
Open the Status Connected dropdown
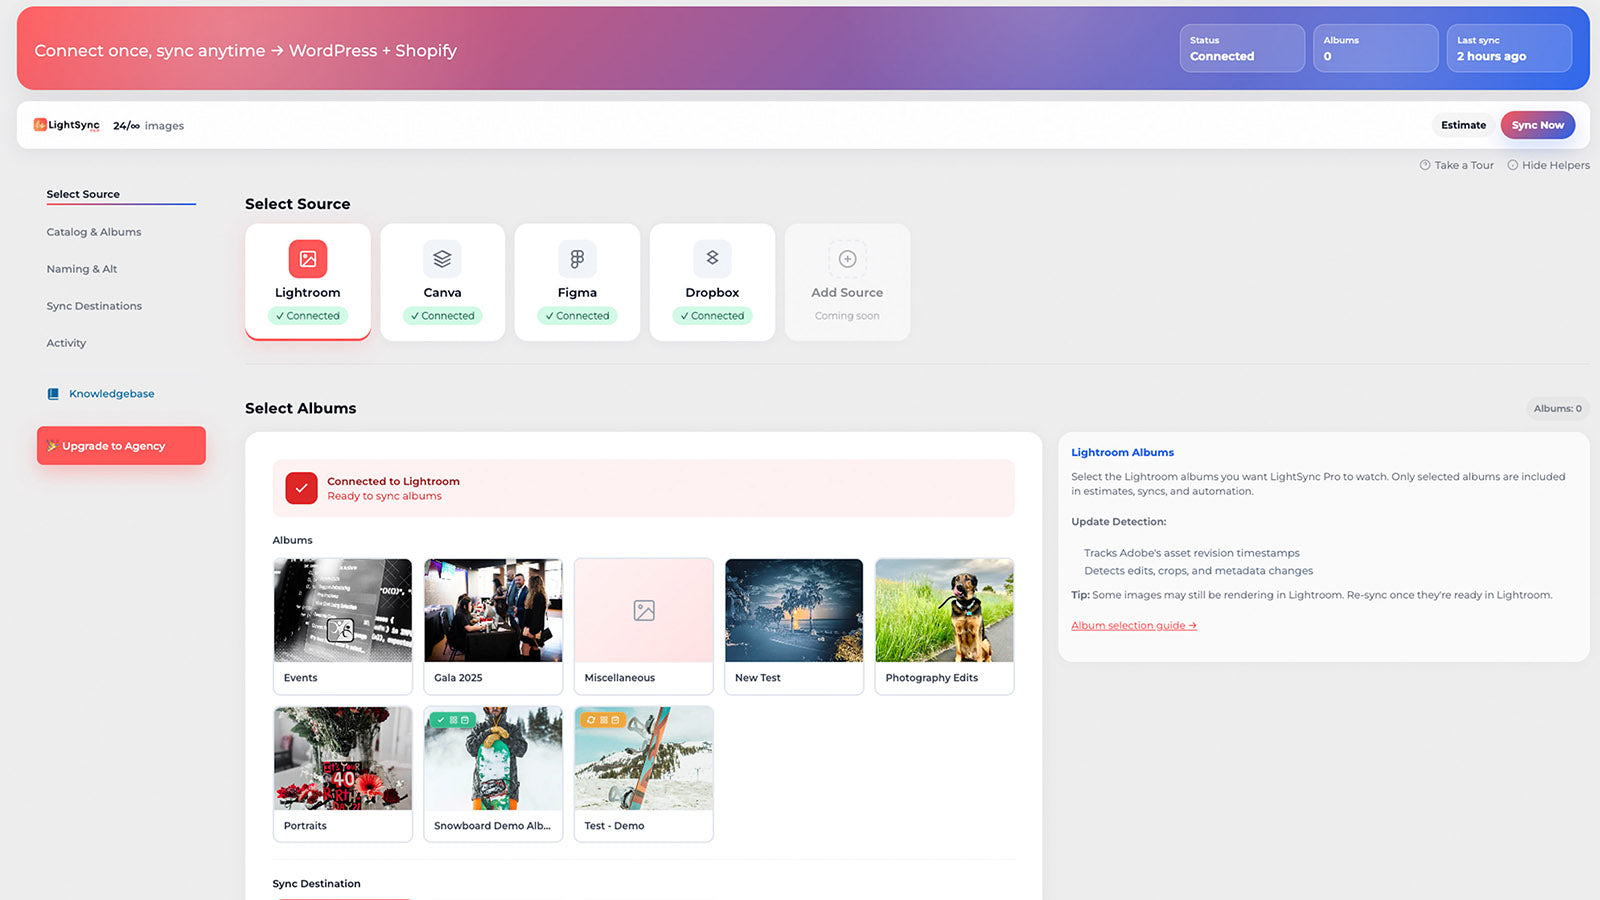pyautogui.click(x=1241, y=48)
